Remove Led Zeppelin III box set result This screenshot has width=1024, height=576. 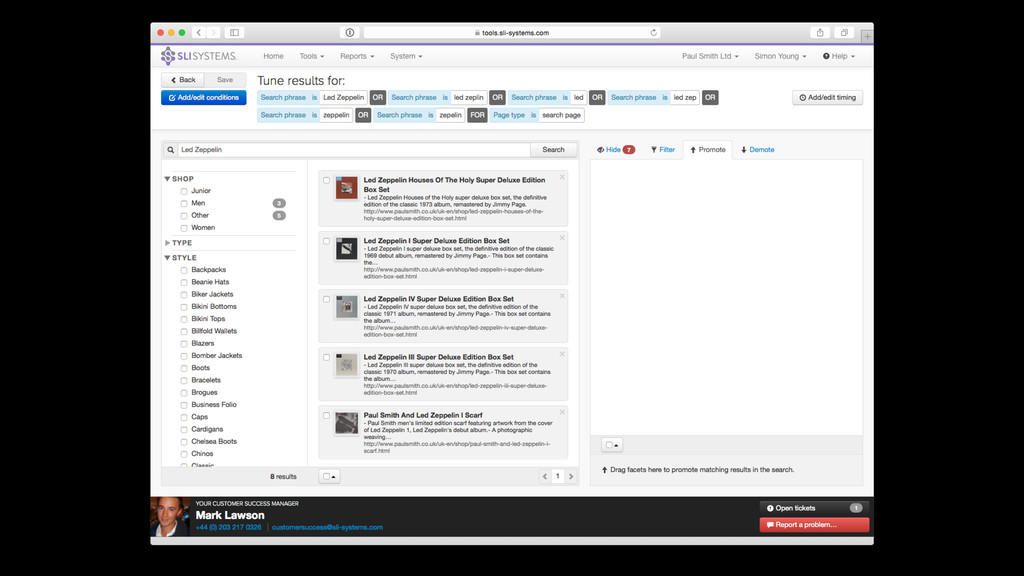point(562,354)
